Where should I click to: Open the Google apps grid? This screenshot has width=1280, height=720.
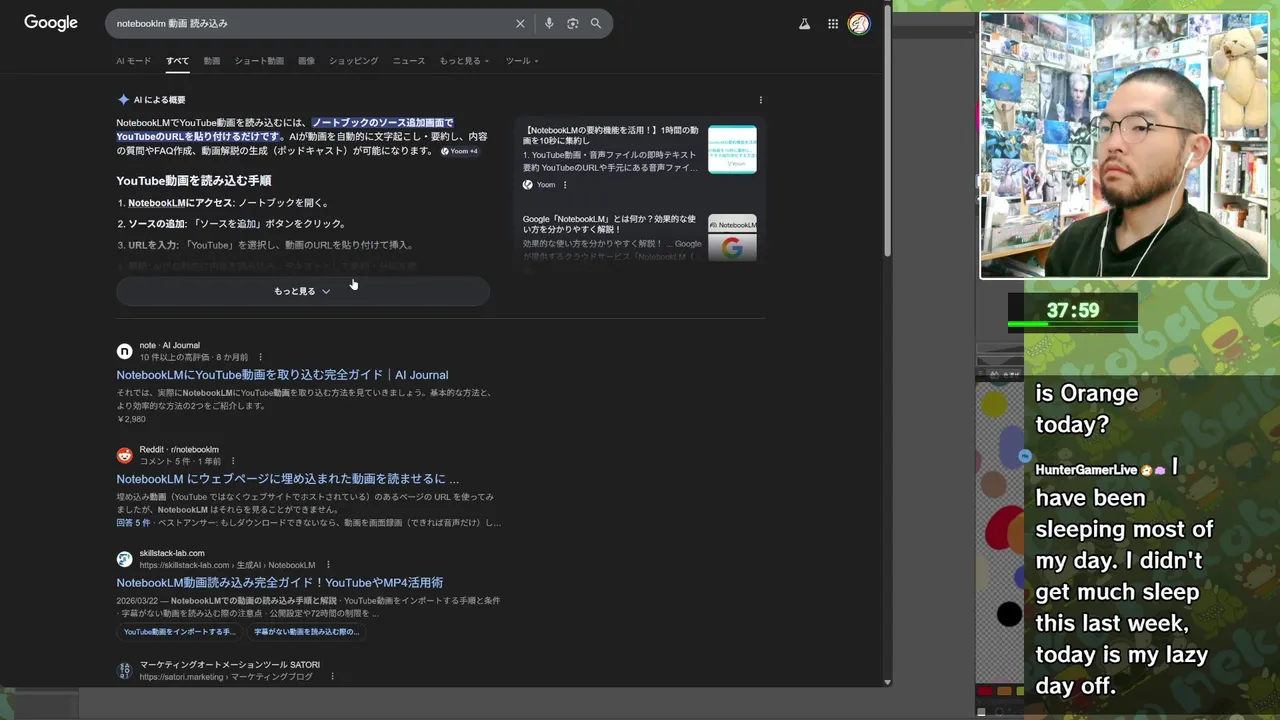tap(833, 23)
